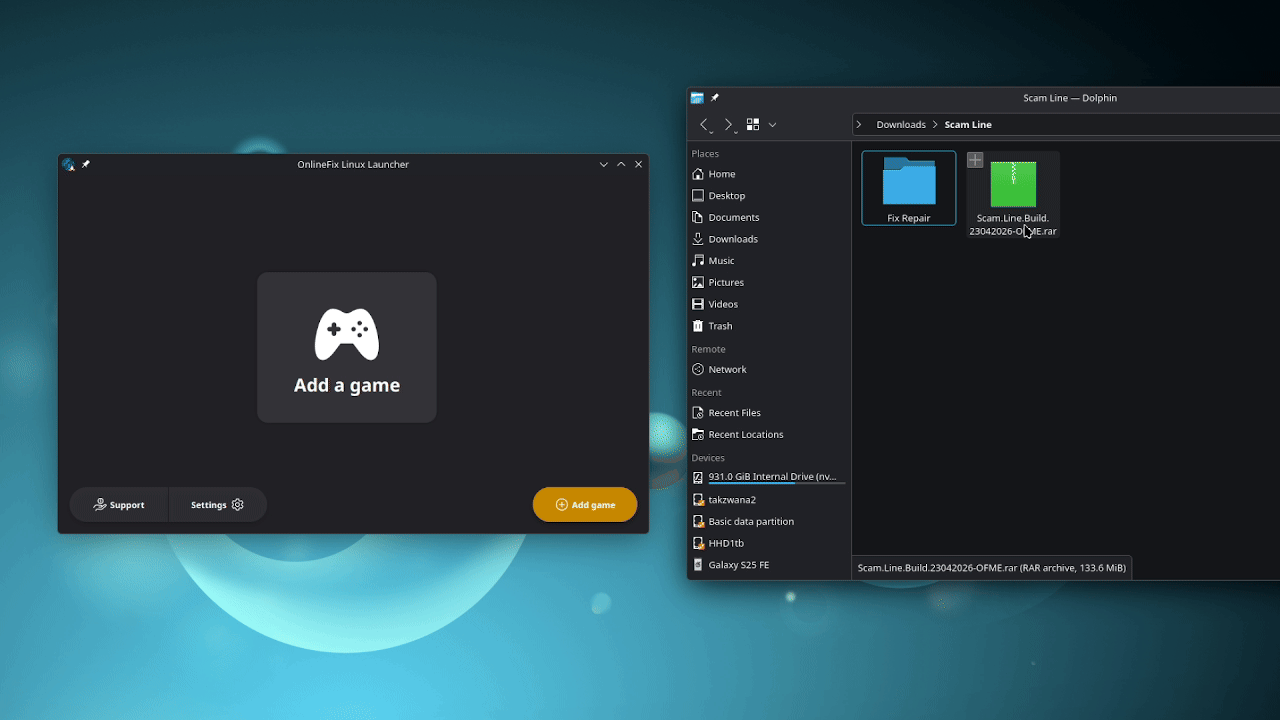This screenshot has height=720, width=1280.
Task: Click the status bar text for the rar archive
Action: point(991,568)
